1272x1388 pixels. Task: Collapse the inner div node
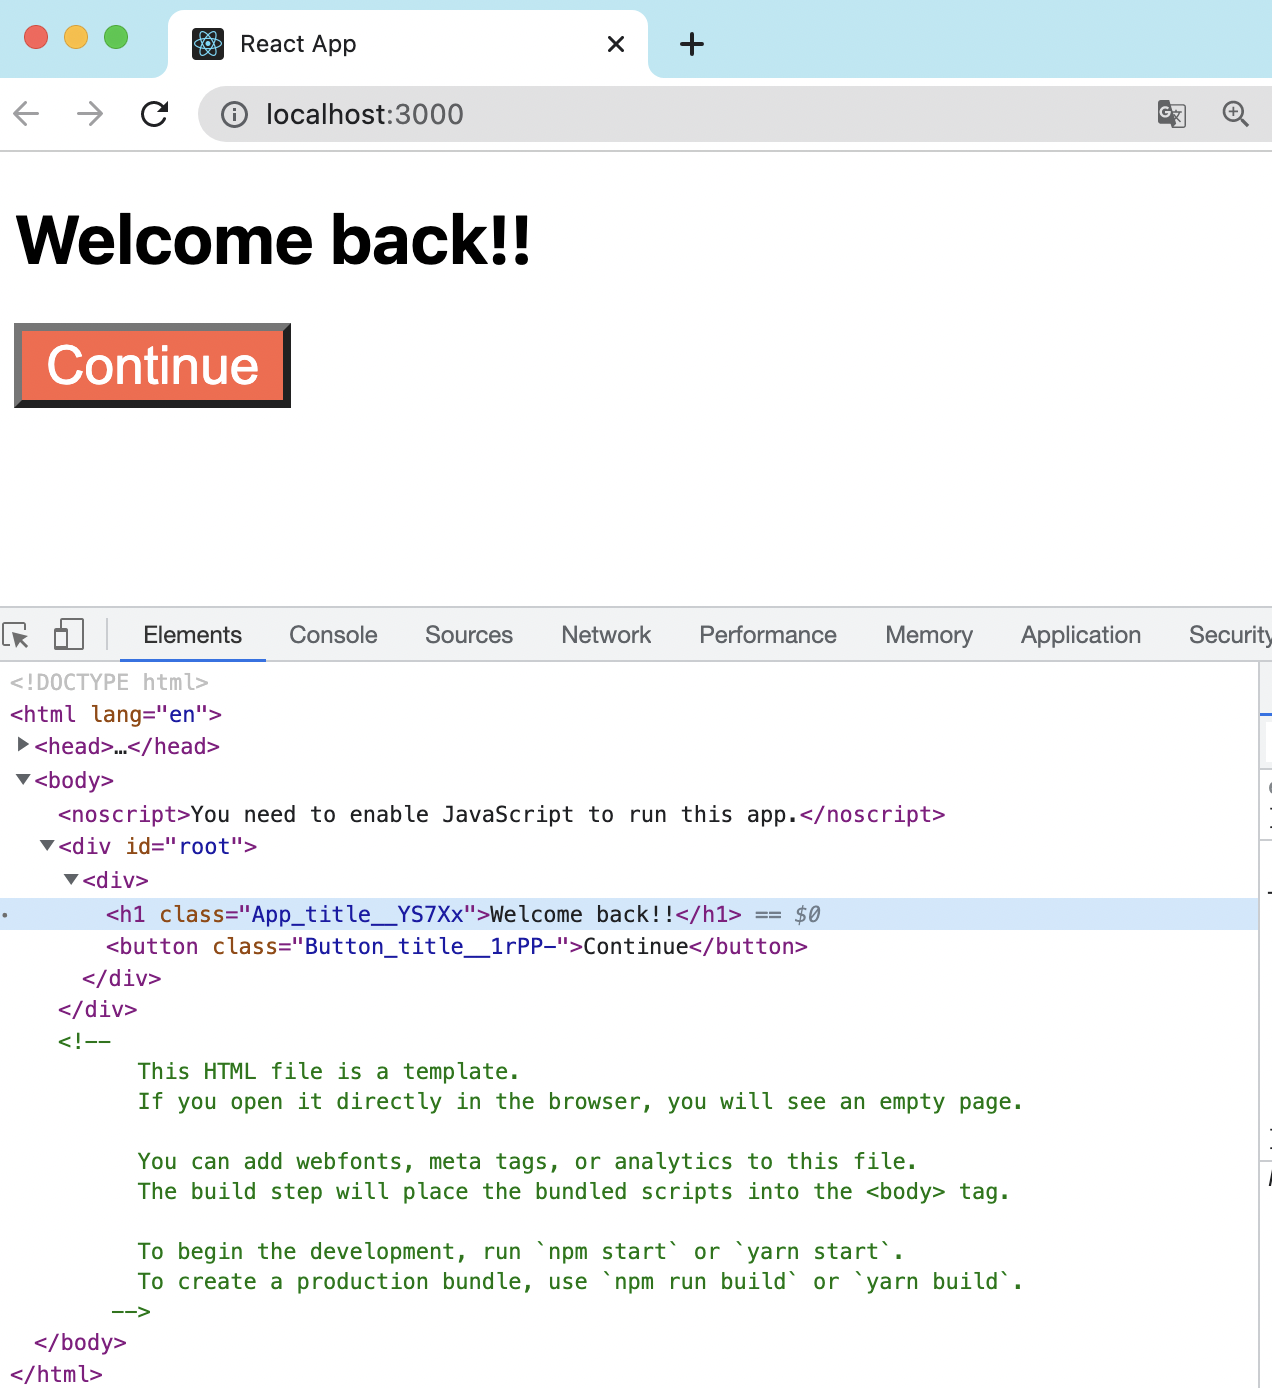point(71,879)
